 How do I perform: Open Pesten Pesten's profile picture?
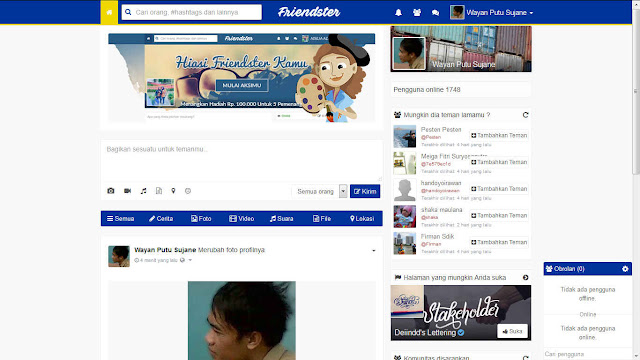click(404, 136)
